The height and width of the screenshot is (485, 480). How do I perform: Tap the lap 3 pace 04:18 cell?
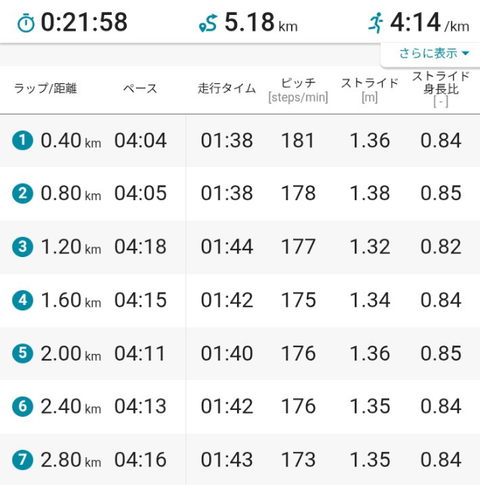click(x=140, y=247)
